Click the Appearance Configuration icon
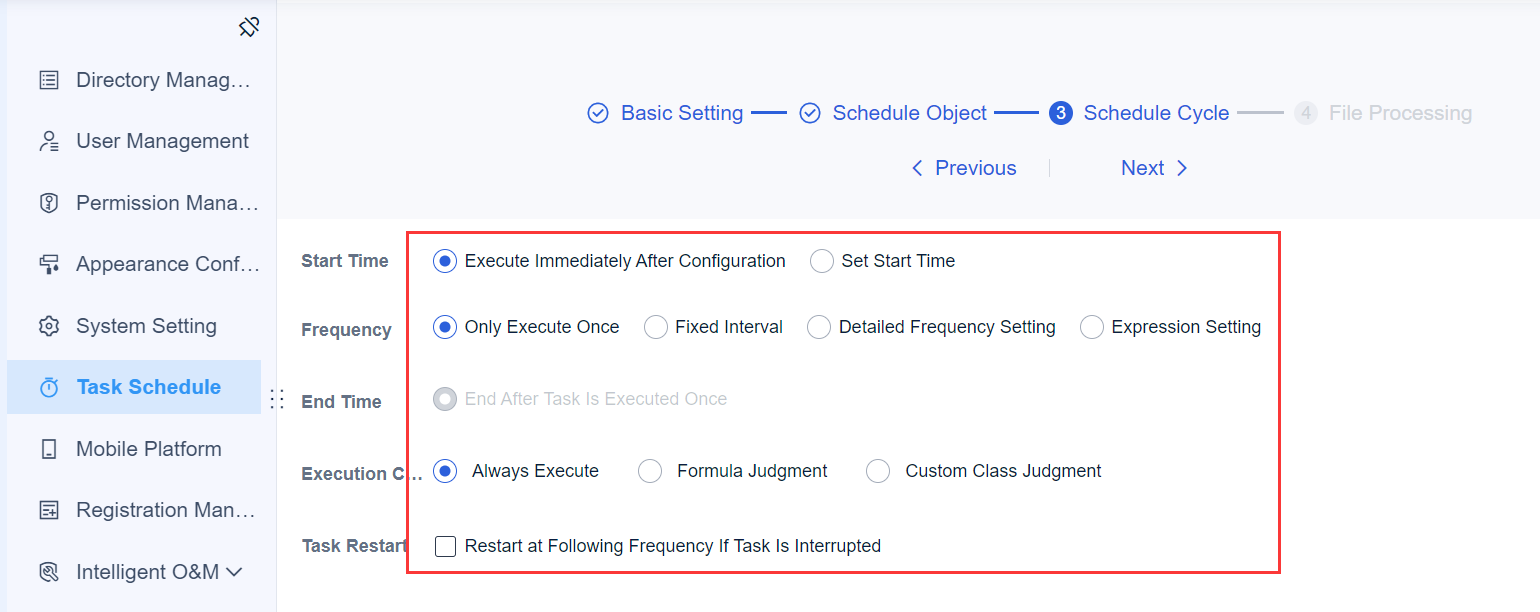 pyautogui.click(x=50, y=263)
